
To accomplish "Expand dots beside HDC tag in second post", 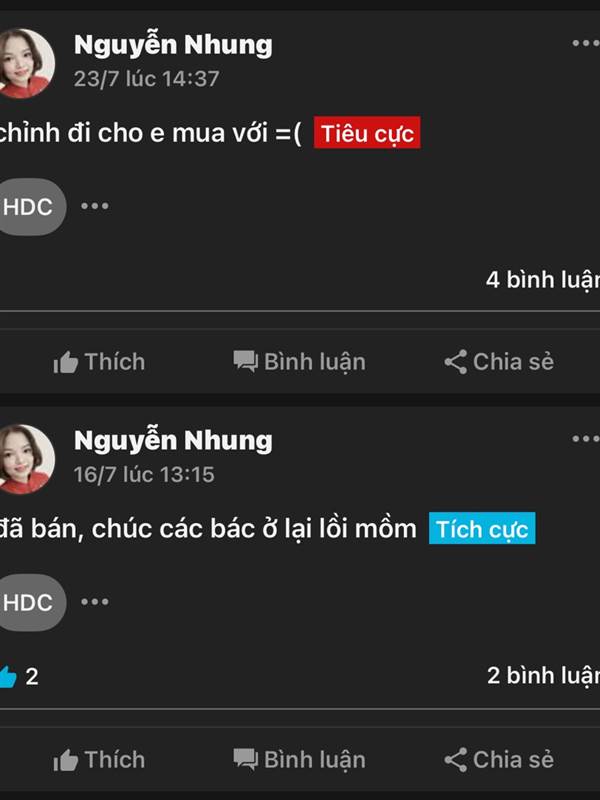I will click(95, 602).
